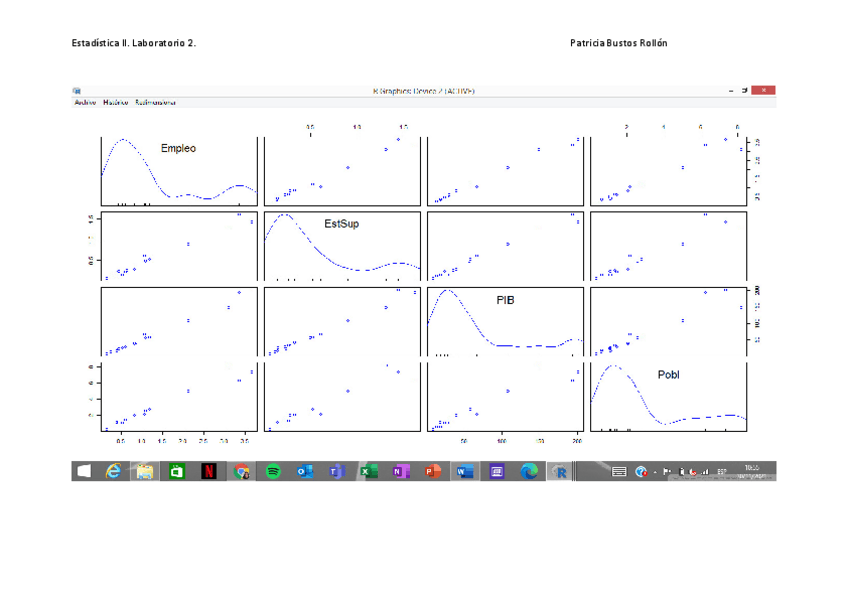848x599 pixels.
Task: Open the Windows Start button
Action: pyautogui.click(x=84, y=471)
